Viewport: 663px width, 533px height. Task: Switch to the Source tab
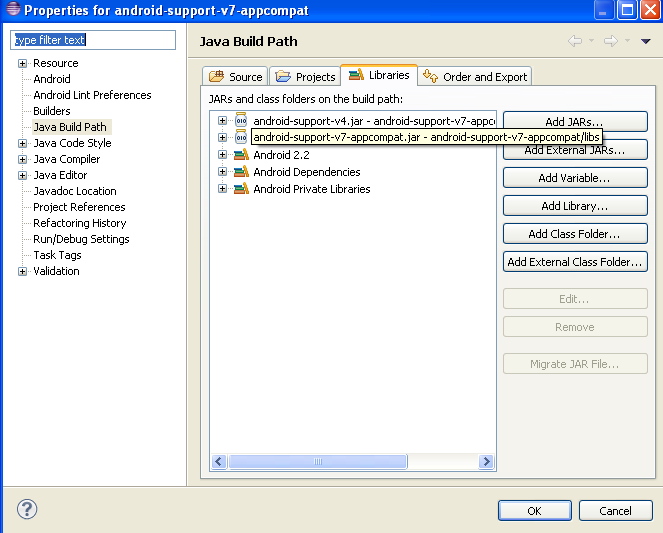click(235, 77)
